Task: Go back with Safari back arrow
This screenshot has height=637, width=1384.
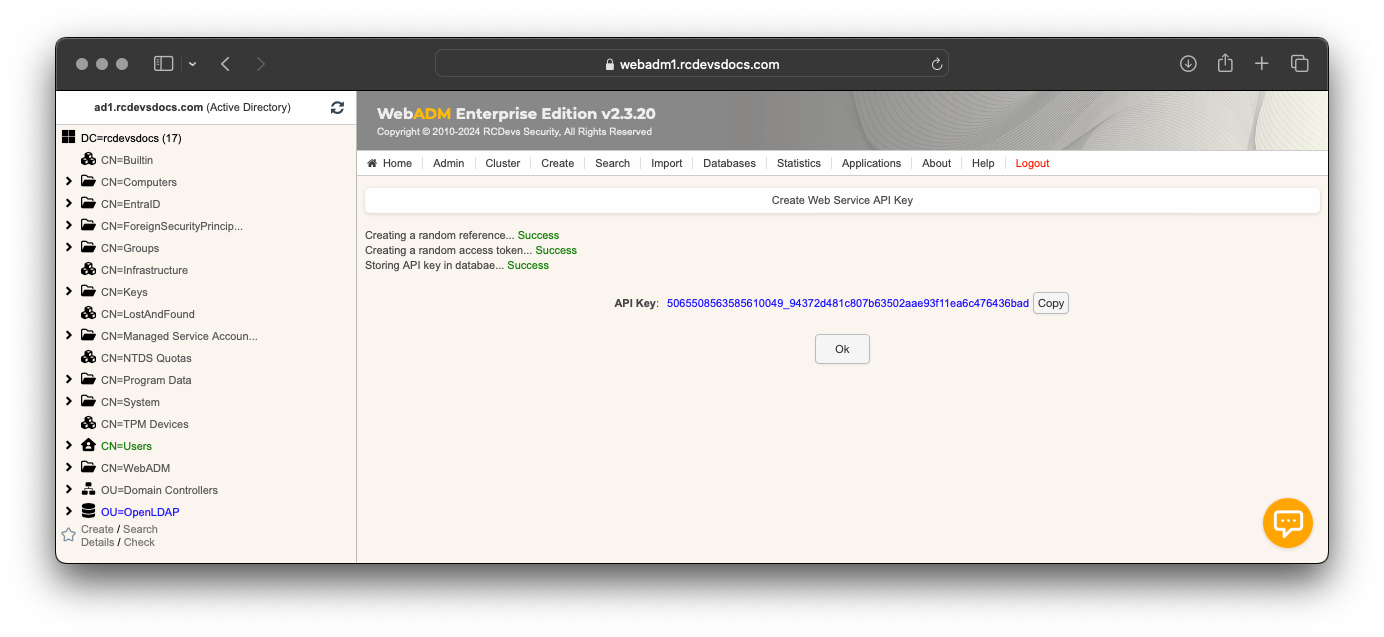Action: (x=226, y=64)
